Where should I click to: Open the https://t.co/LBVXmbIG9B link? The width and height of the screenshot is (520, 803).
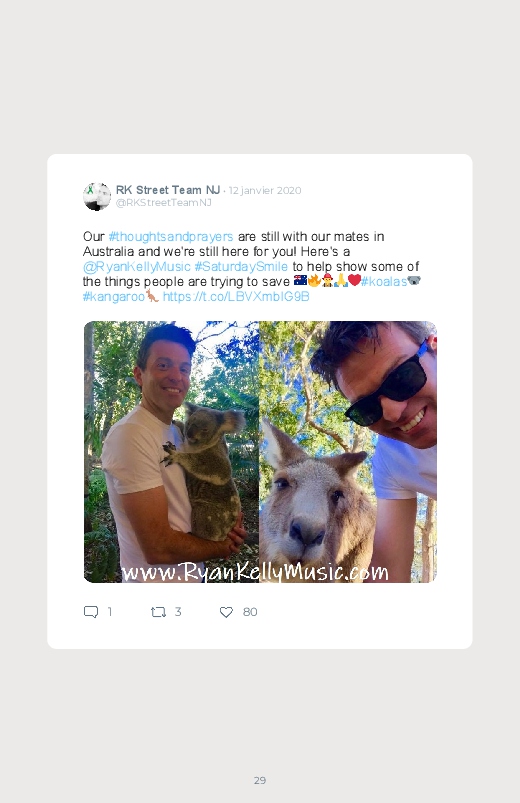click(236, 297)
